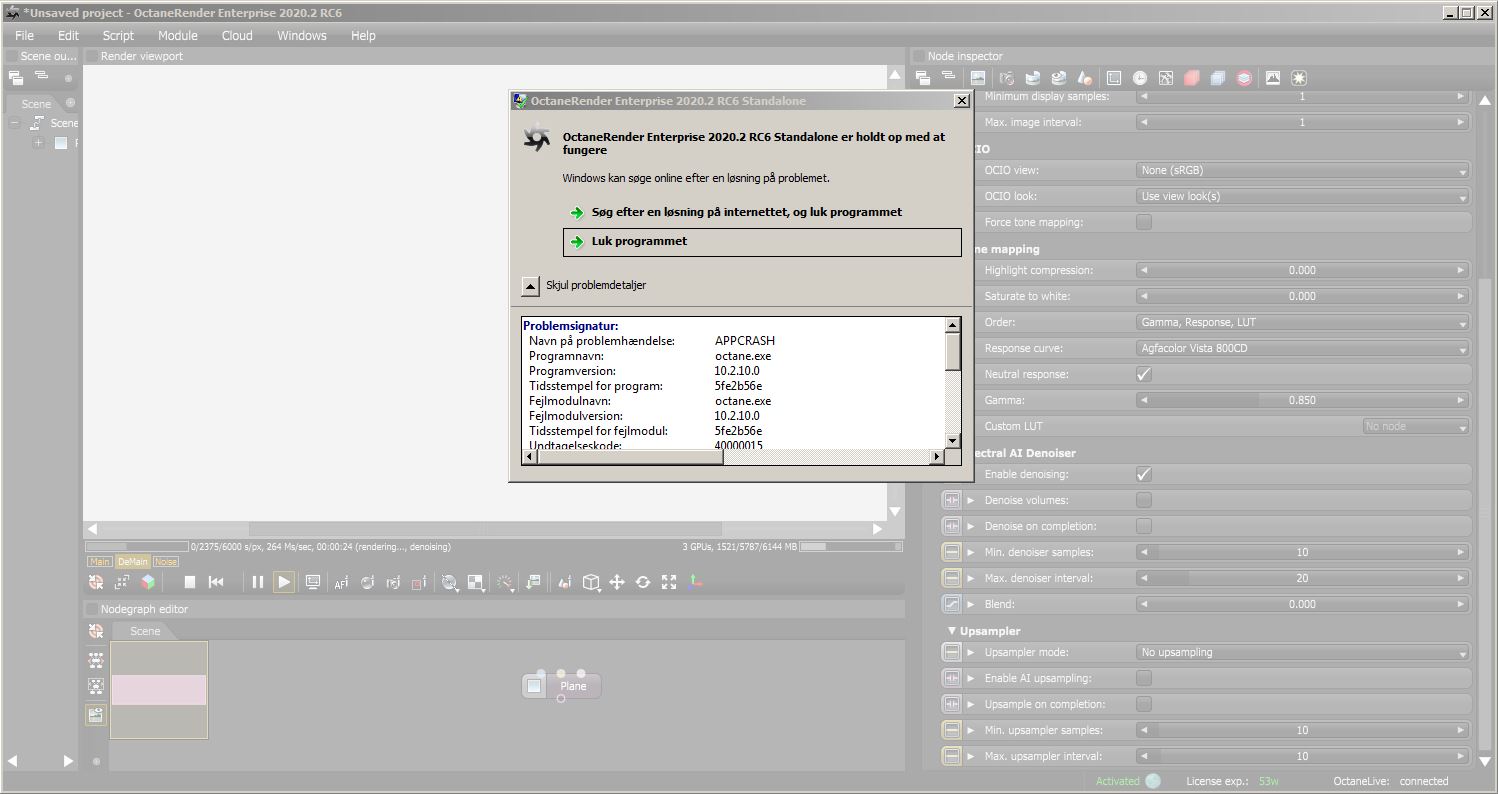Click the stacked blue layers icon in Node inspector

(1218, 78)
